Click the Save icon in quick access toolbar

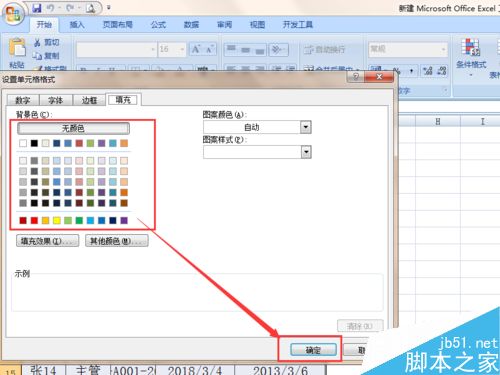37,8
